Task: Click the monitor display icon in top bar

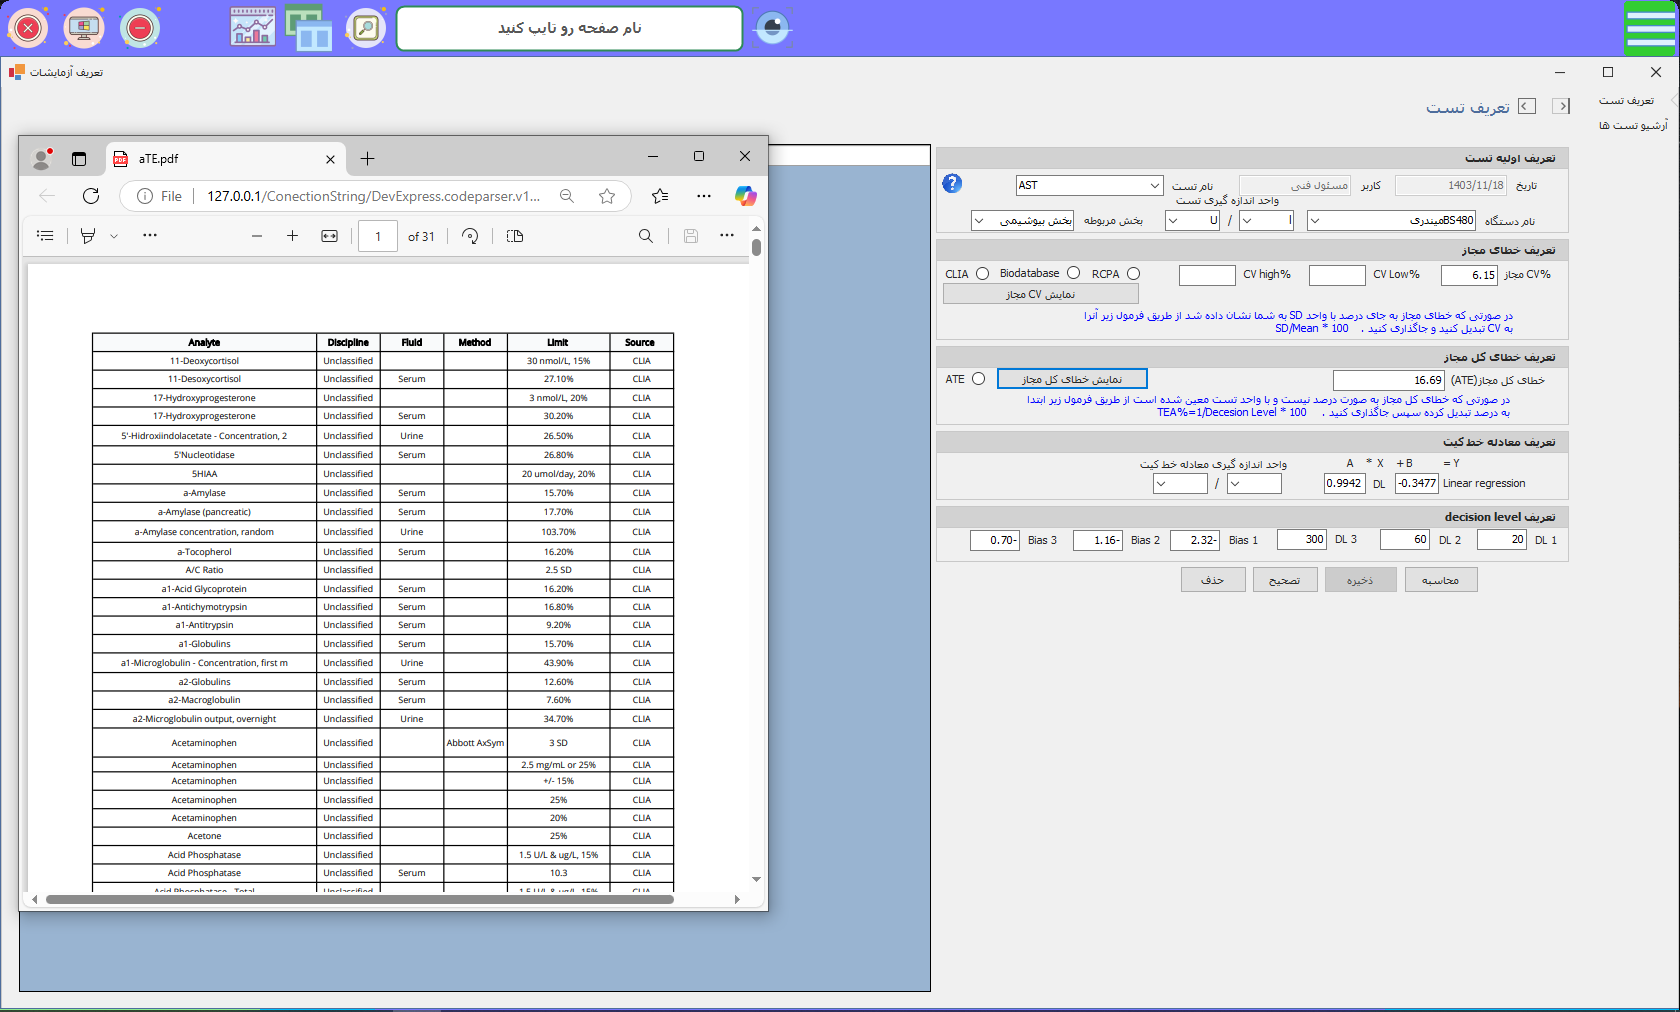Action: (x=84, y=28)
